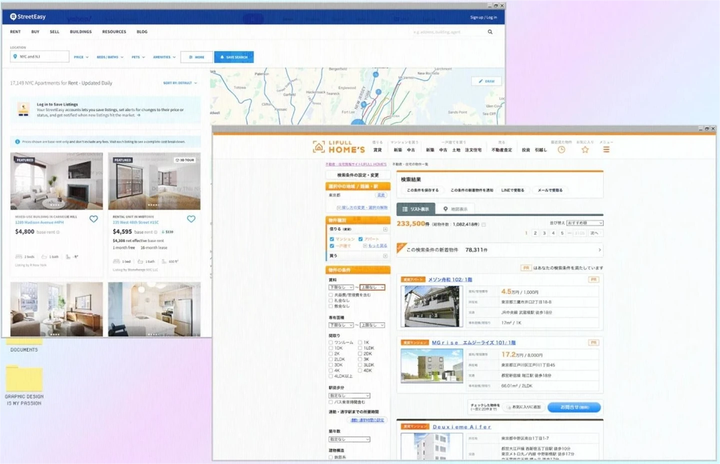The height and width of the screenshot is (464, 720).
Task: Check the ワンルーム floor plan checkbox
Action: (x=331, y=343)
